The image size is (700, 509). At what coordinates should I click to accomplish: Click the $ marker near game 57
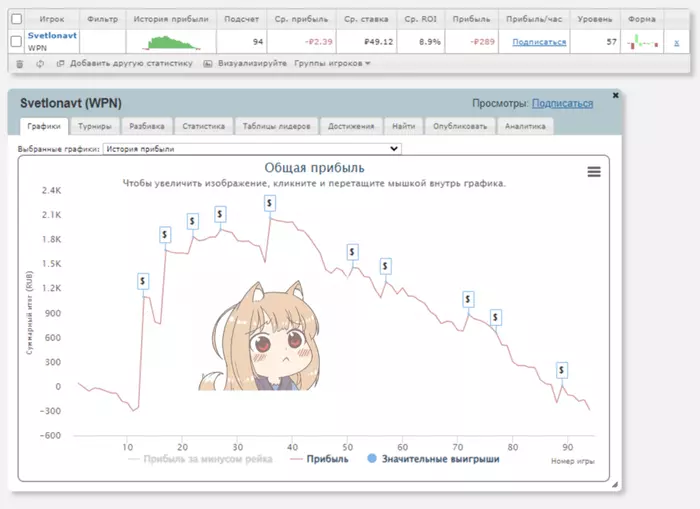(386, 267)
